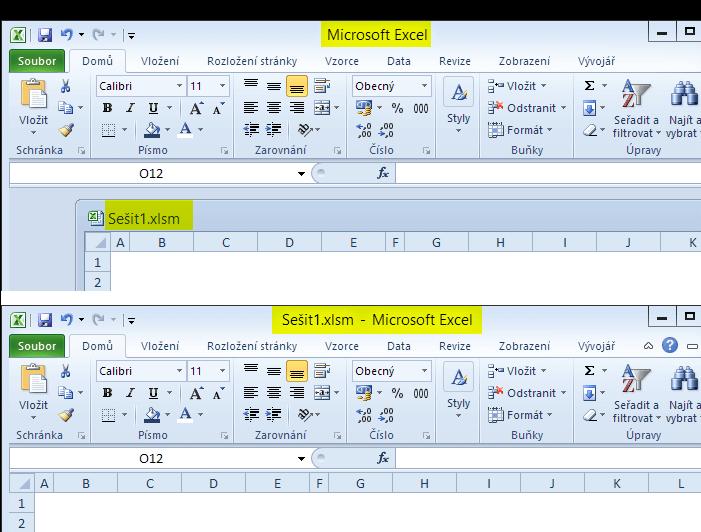Switch to Vývojář tab in bottom window

pyautogui.click(x=596, y=346)
